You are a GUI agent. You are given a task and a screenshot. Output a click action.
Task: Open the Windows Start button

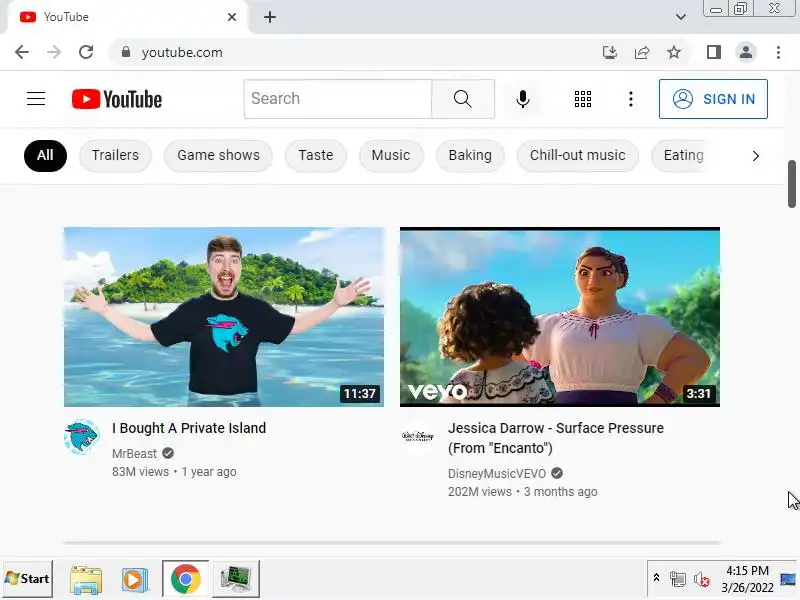28,579
